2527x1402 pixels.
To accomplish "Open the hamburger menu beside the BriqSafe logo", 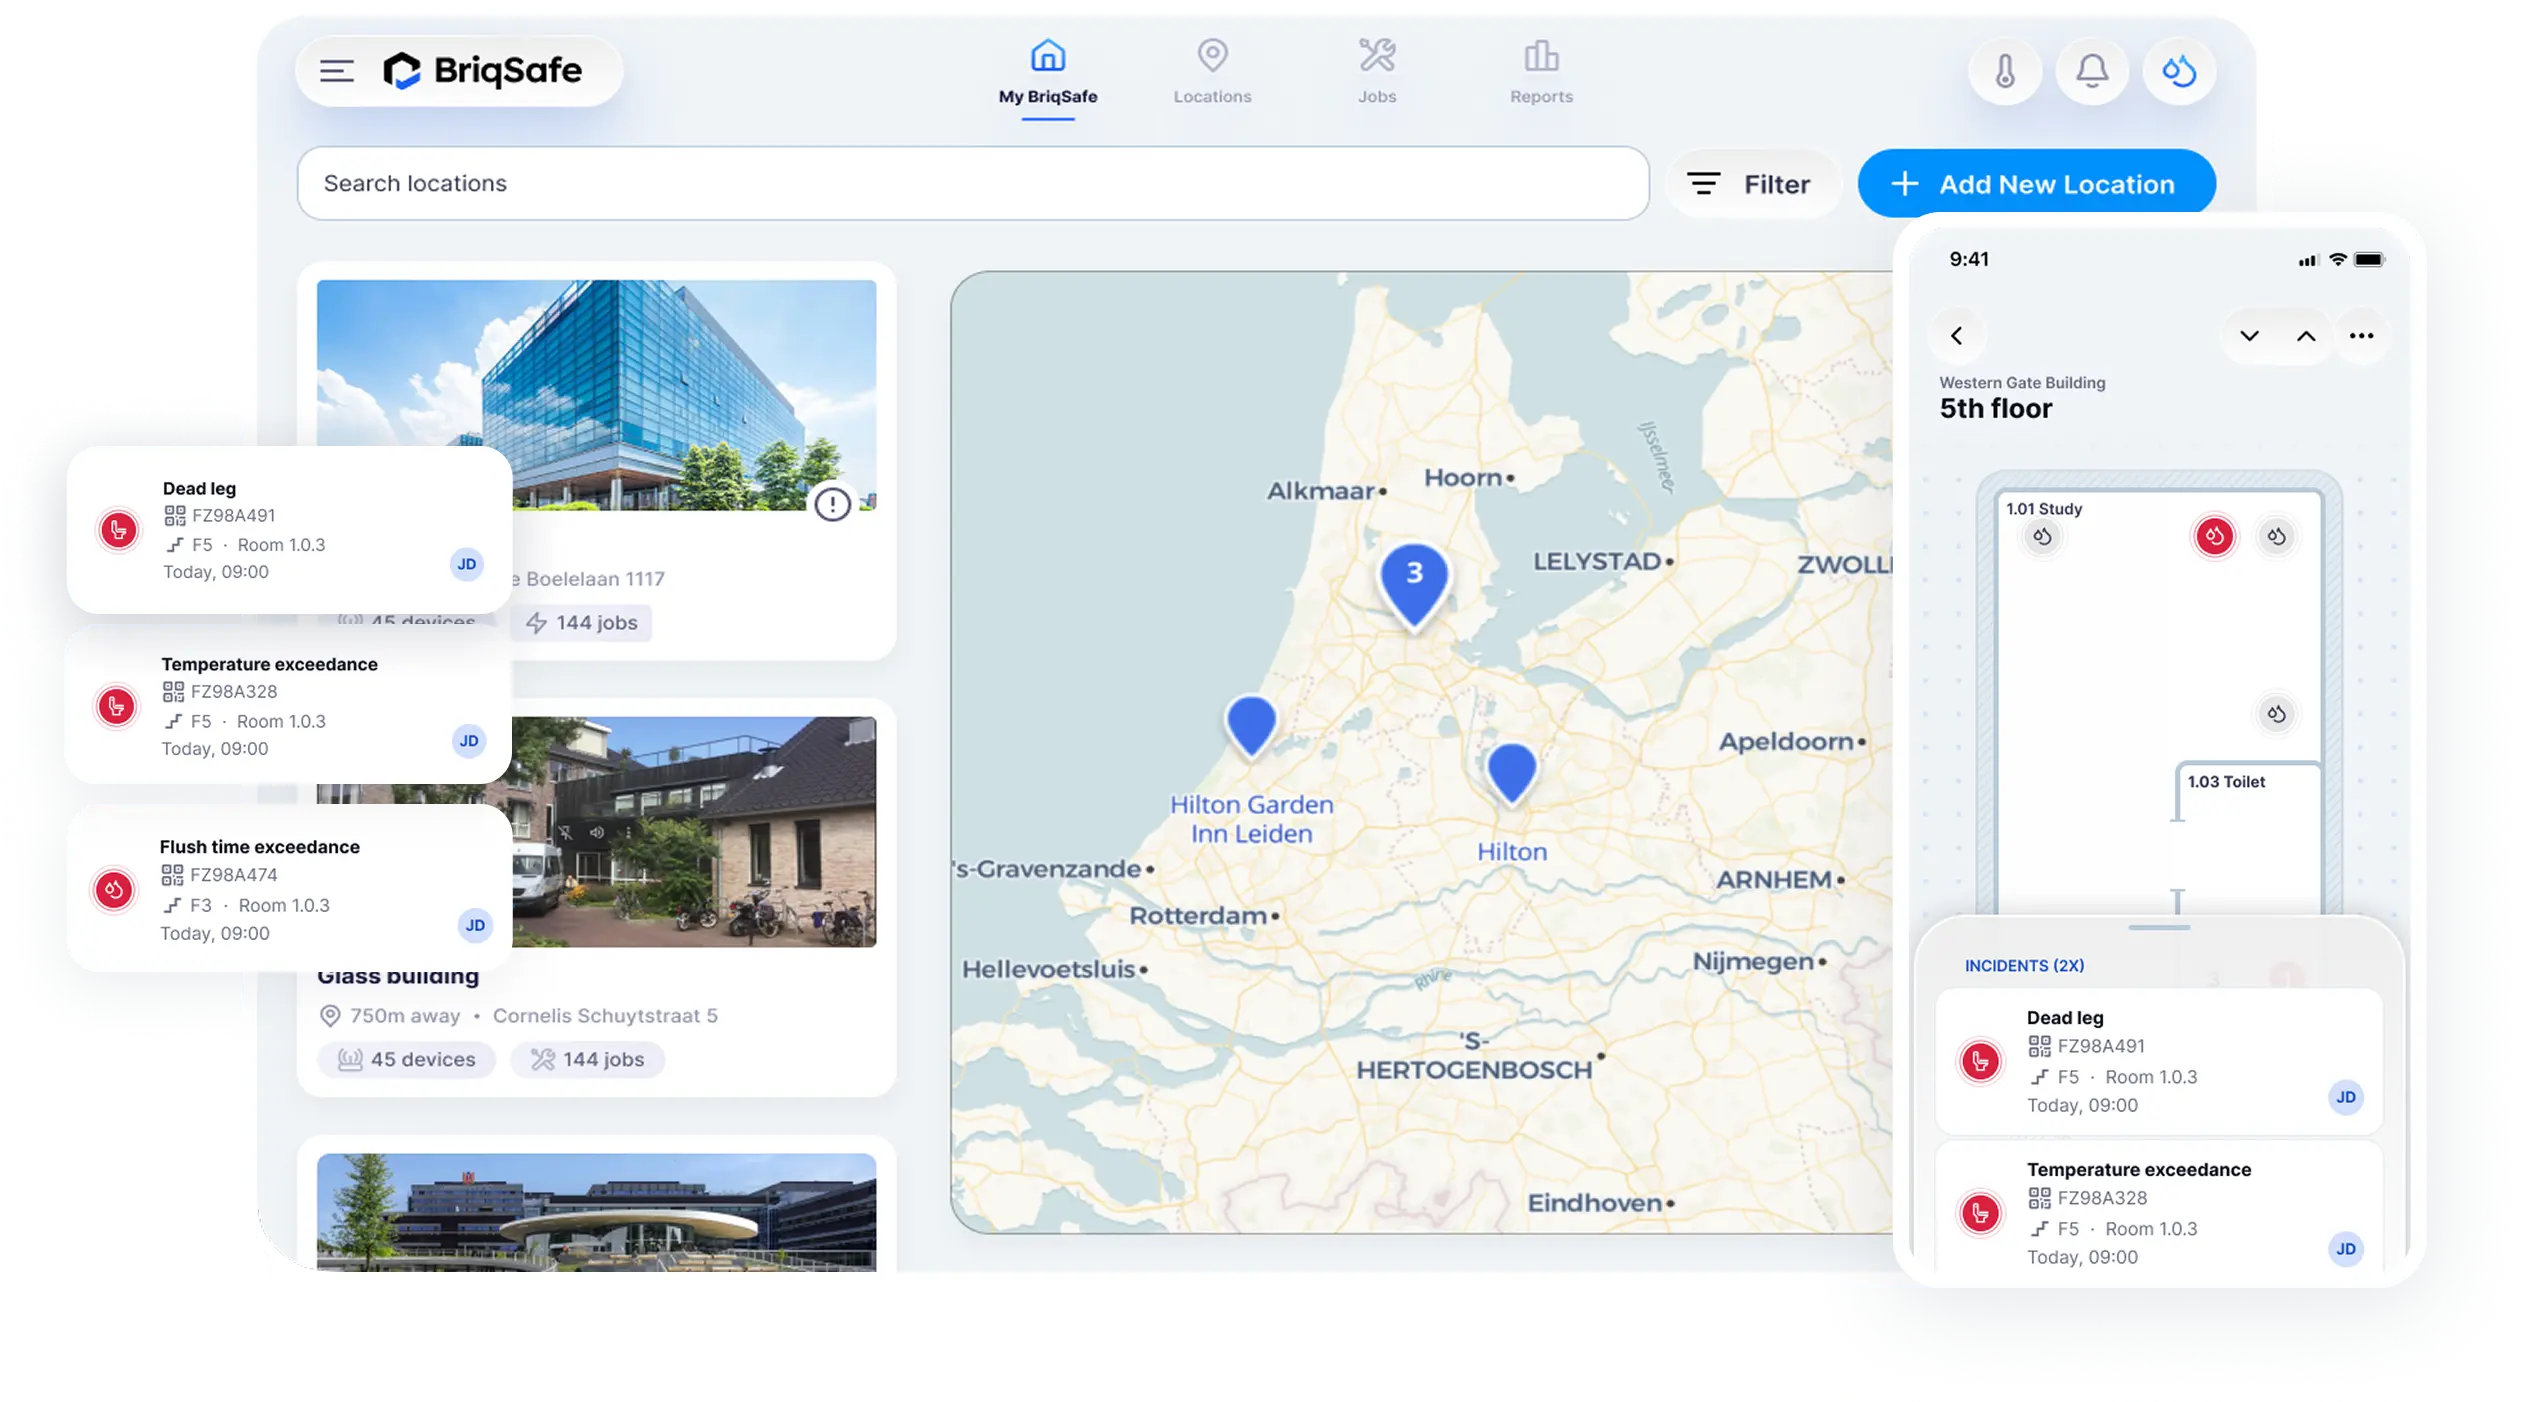I will tap(336, 71).
